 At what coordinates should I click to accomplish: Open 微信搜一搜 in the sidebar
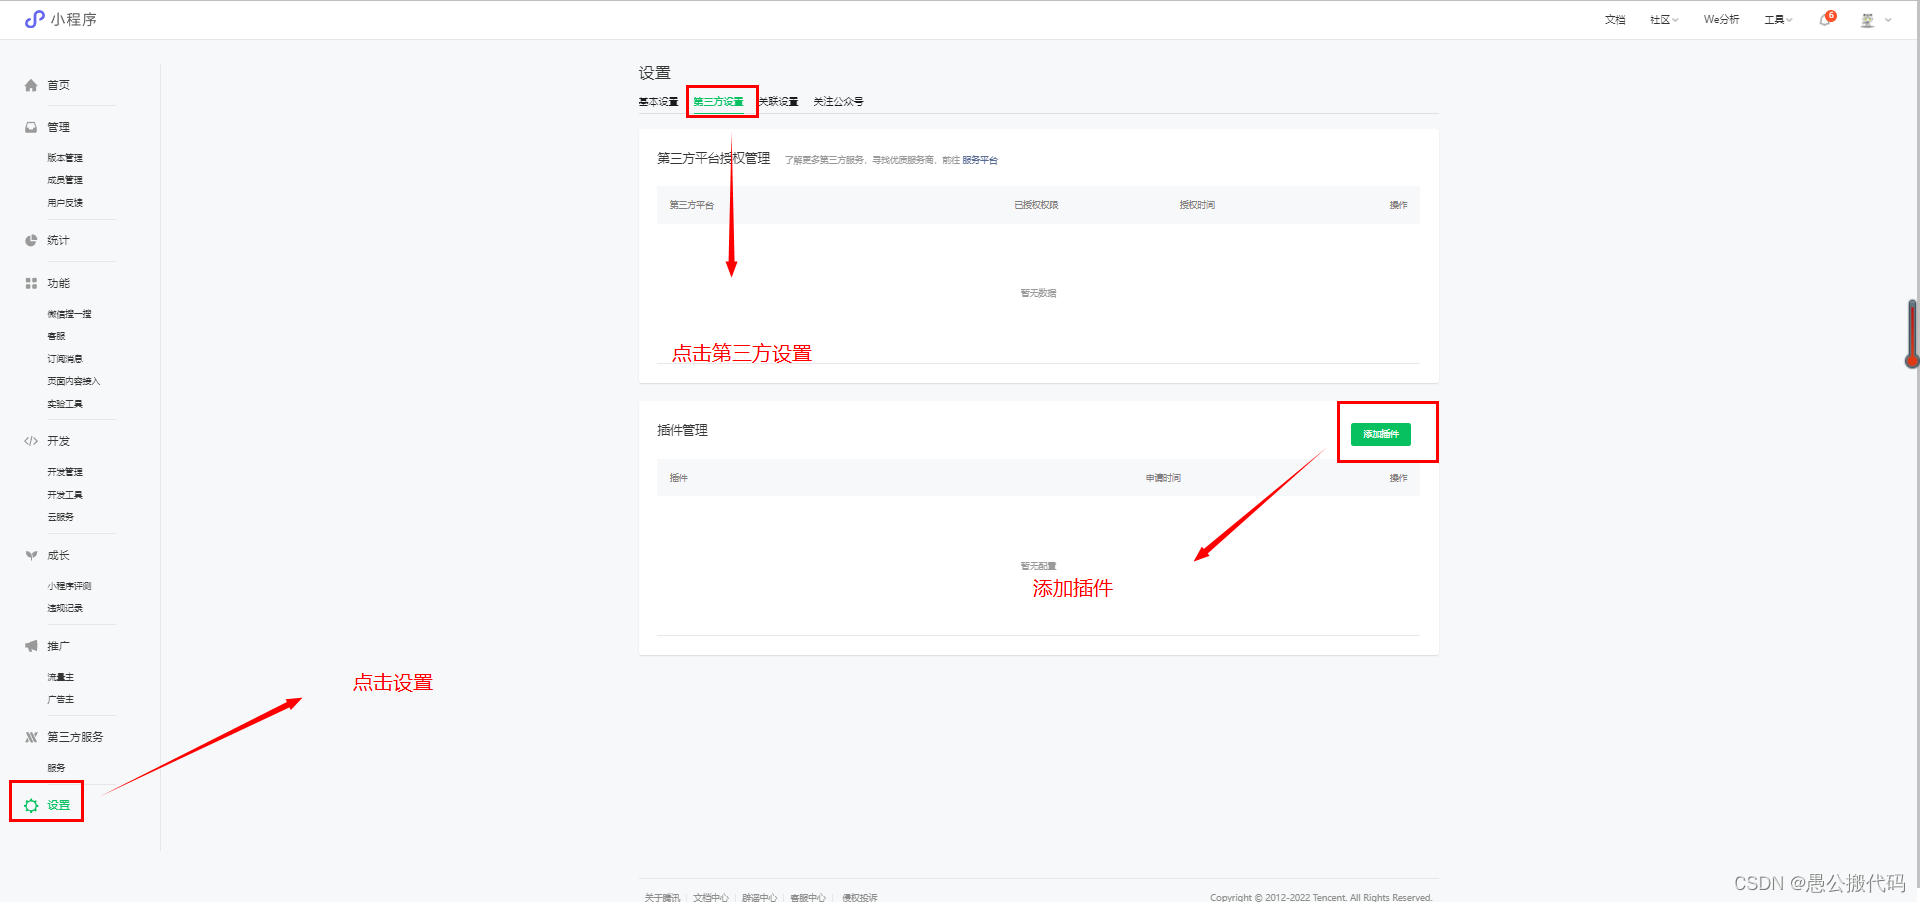click(69, 314)
